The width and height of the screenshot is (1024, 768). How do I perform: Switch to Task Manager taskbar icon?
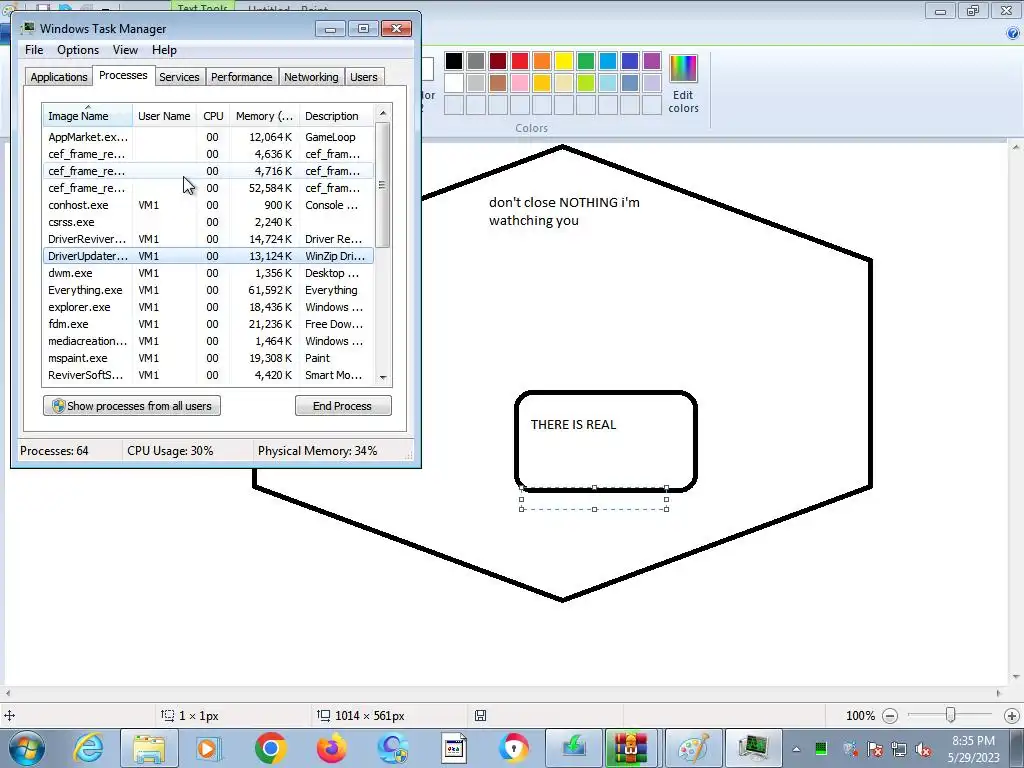753,748
